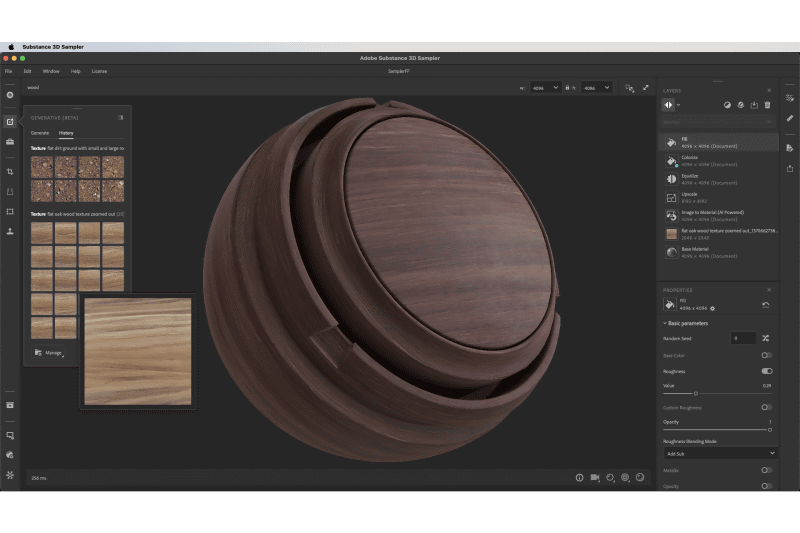Image resolution: width=800 pixels, height=533 pixels.
Task: Open the height resolution dropdown
Action: point(596,88)
